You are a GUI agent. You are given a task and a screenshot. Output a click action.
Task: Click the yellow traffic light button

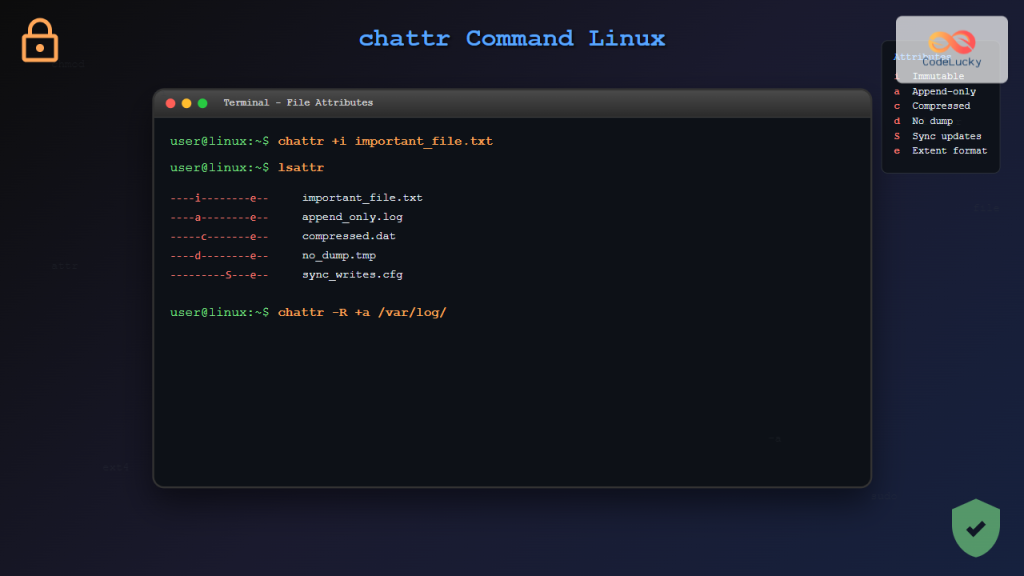tap(186, 102)
